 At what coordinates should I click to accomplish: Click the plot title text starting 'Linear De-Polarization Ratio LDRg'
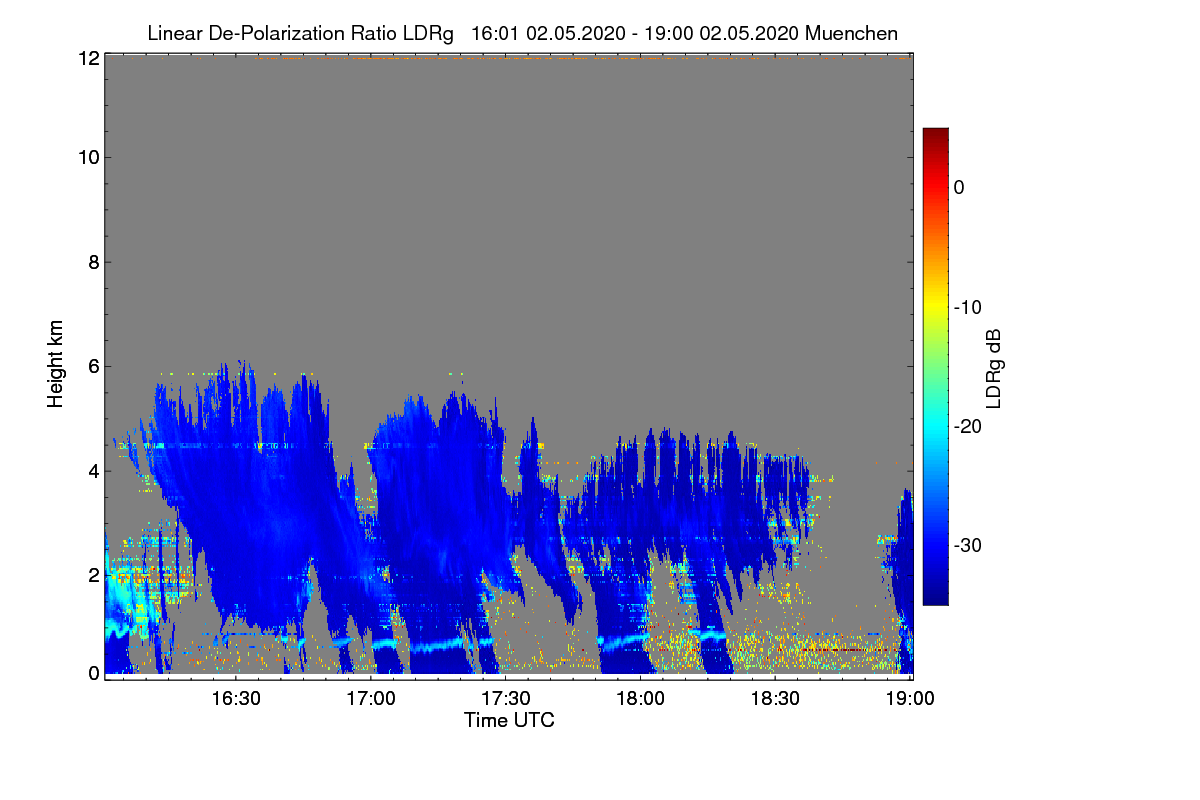[522, 33]
